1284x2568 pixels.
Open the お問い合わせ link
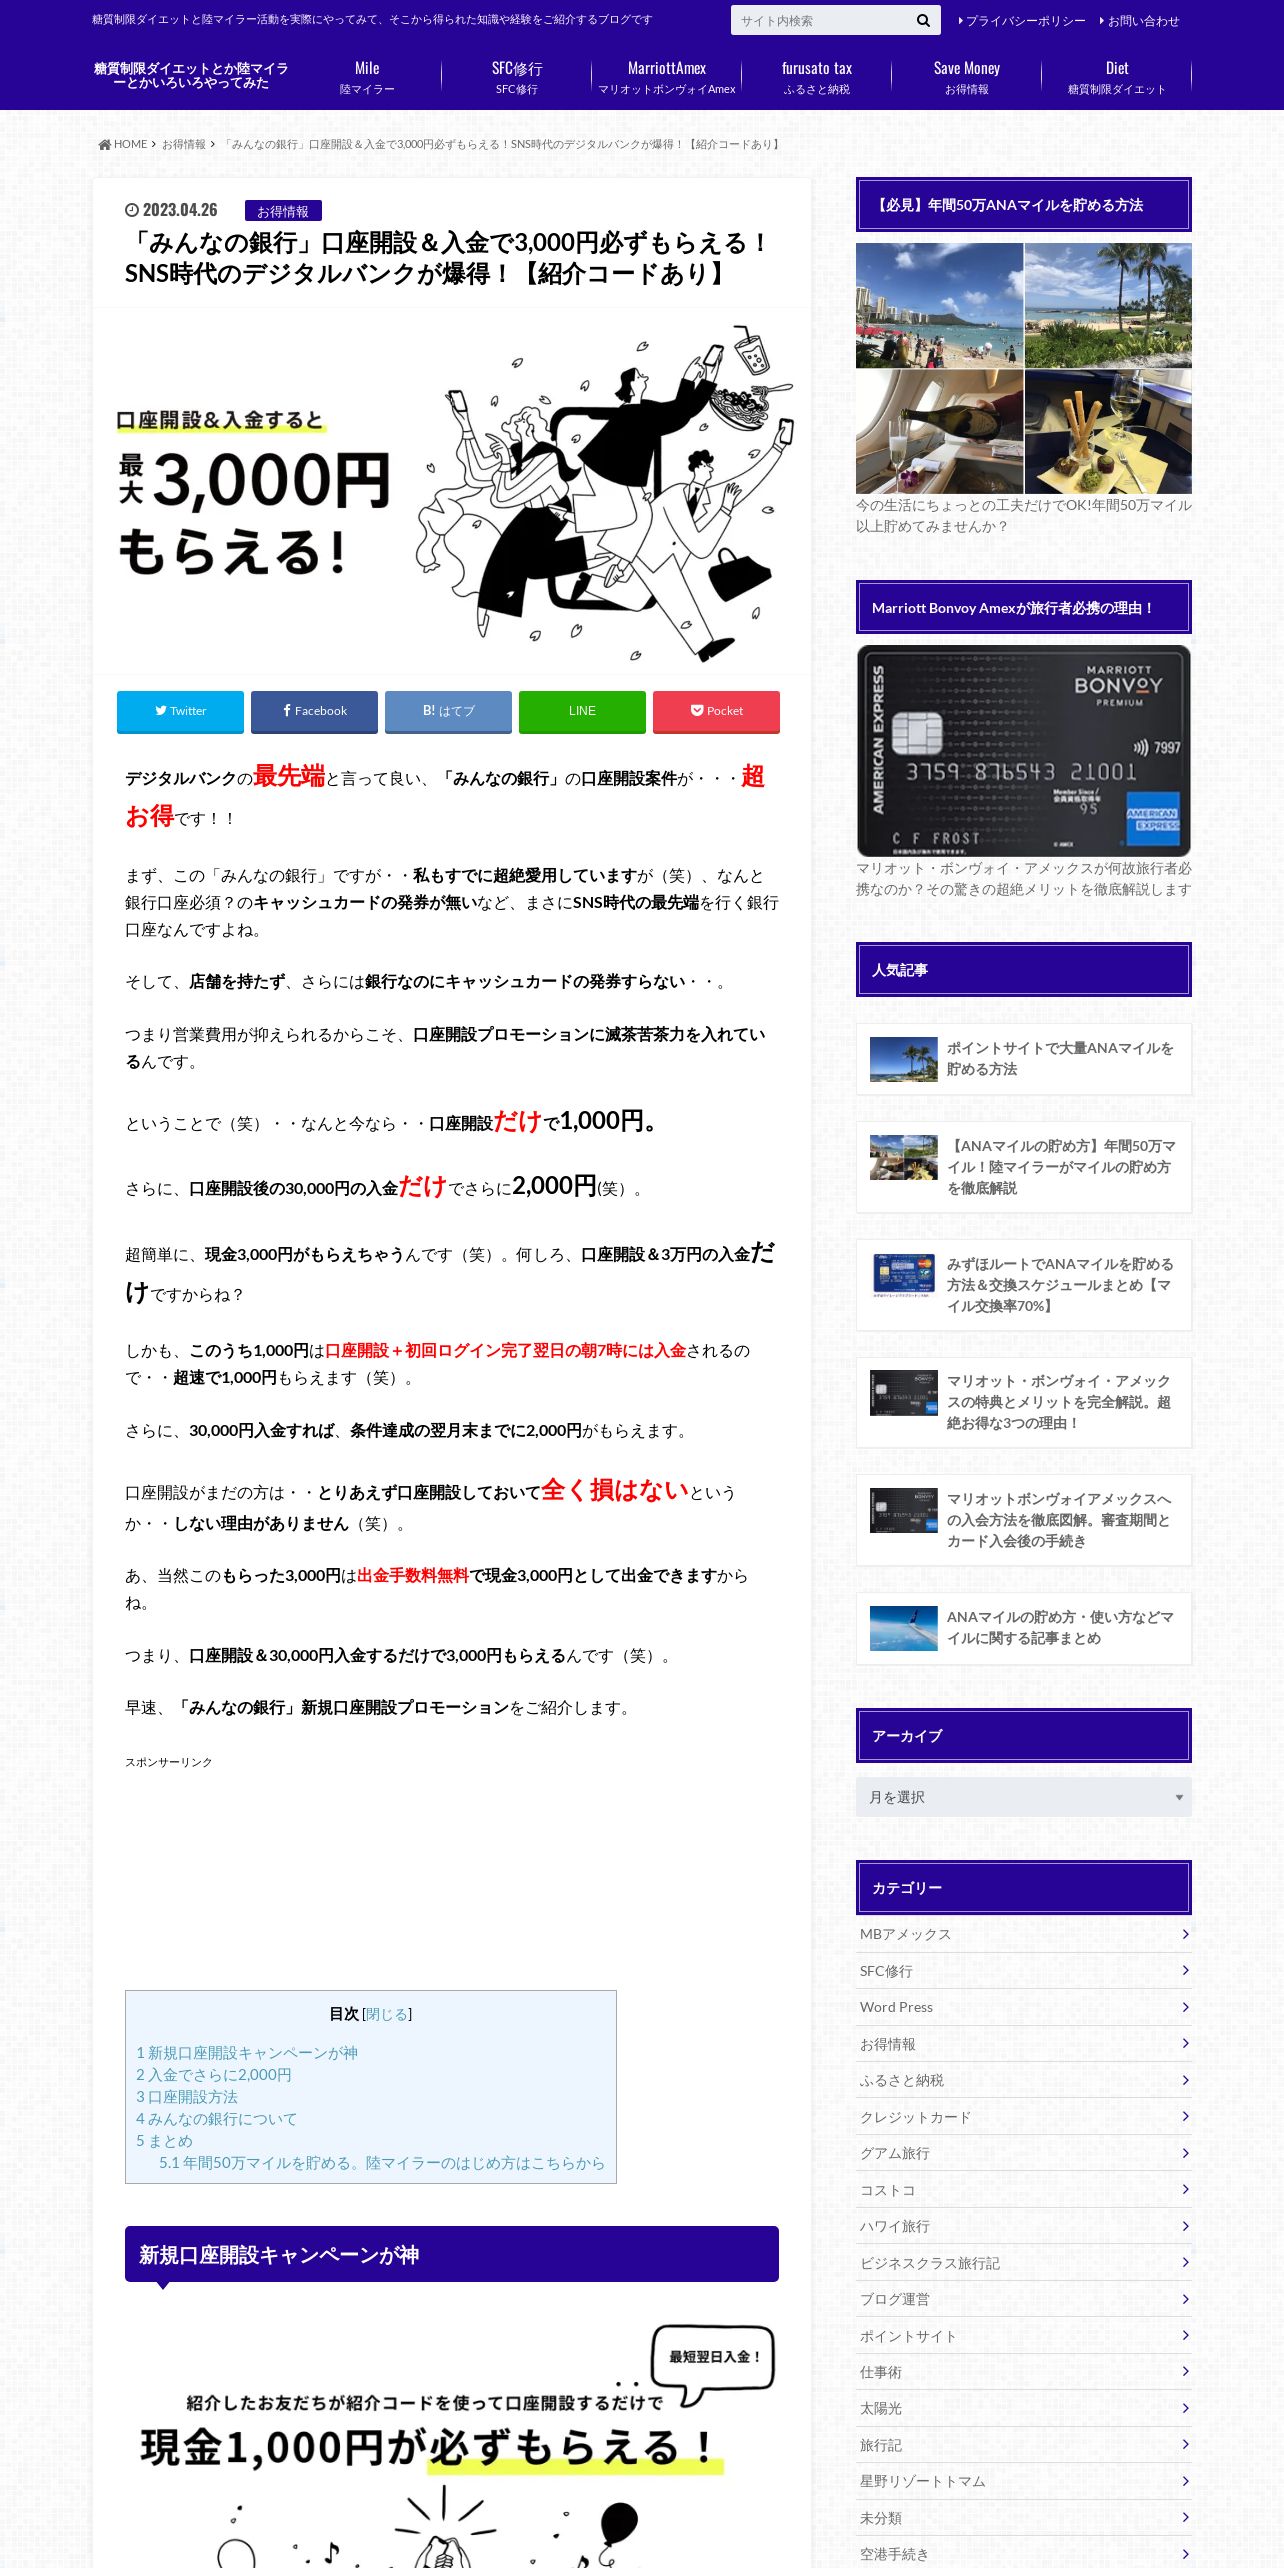(1139, 21)
